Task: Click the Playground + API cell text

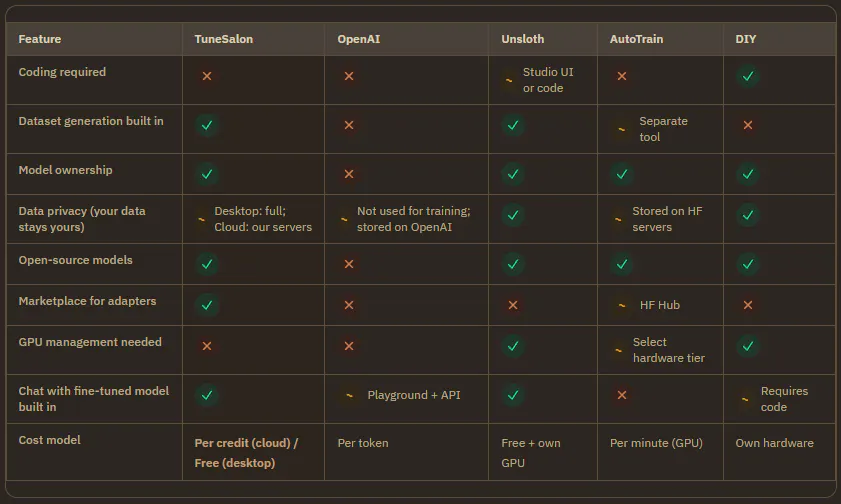Action: click(x=414, y=395)
